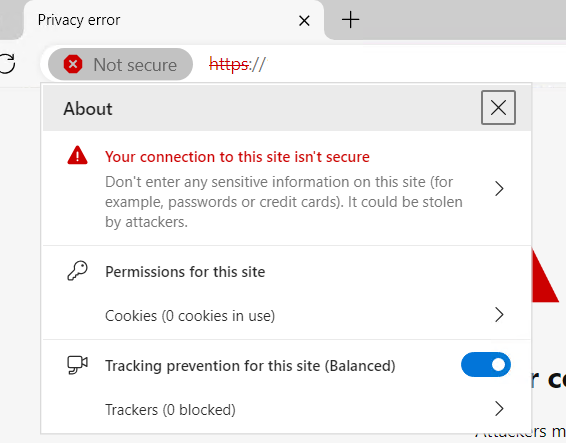The width and height of the screenshot is (566, 443).
Task: Click Tracking prevention for this site label
Action: pos(250,366)
